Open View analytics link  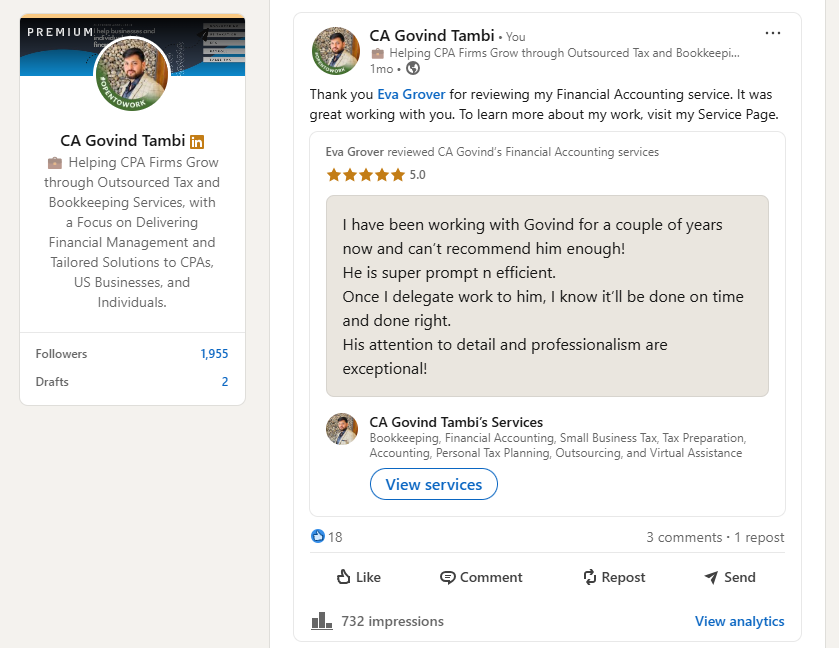coord(739,621)
